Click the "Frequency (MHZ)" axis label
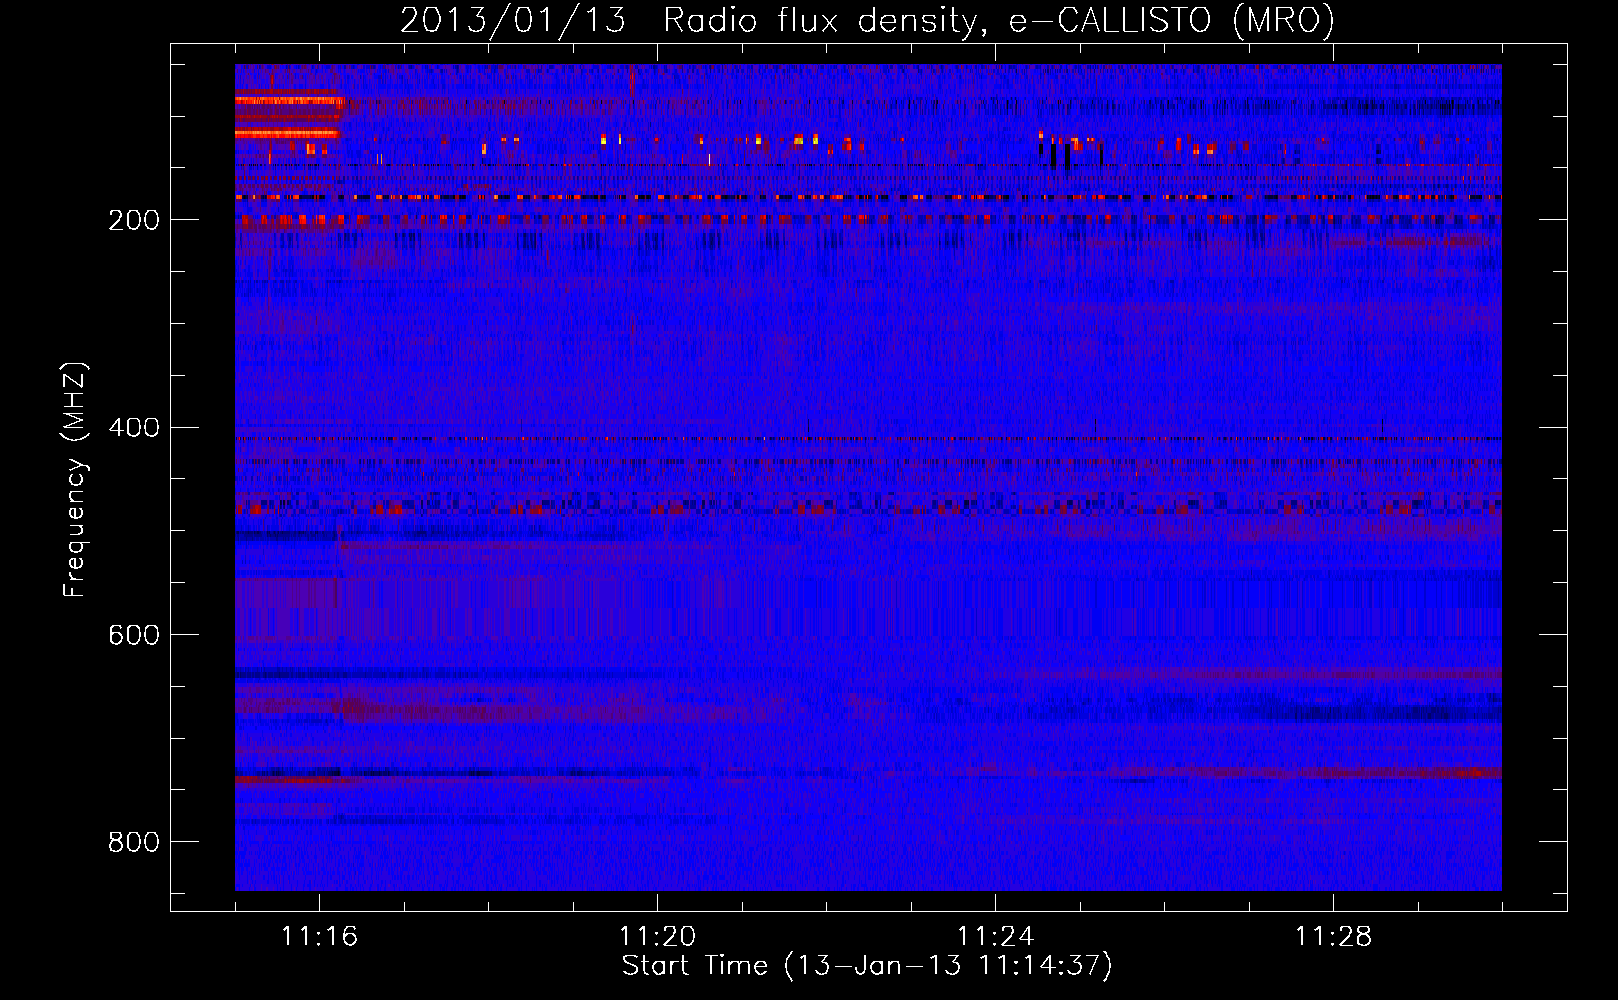This screenshot has width=1618, height=1000. click(x=75, y=479)
